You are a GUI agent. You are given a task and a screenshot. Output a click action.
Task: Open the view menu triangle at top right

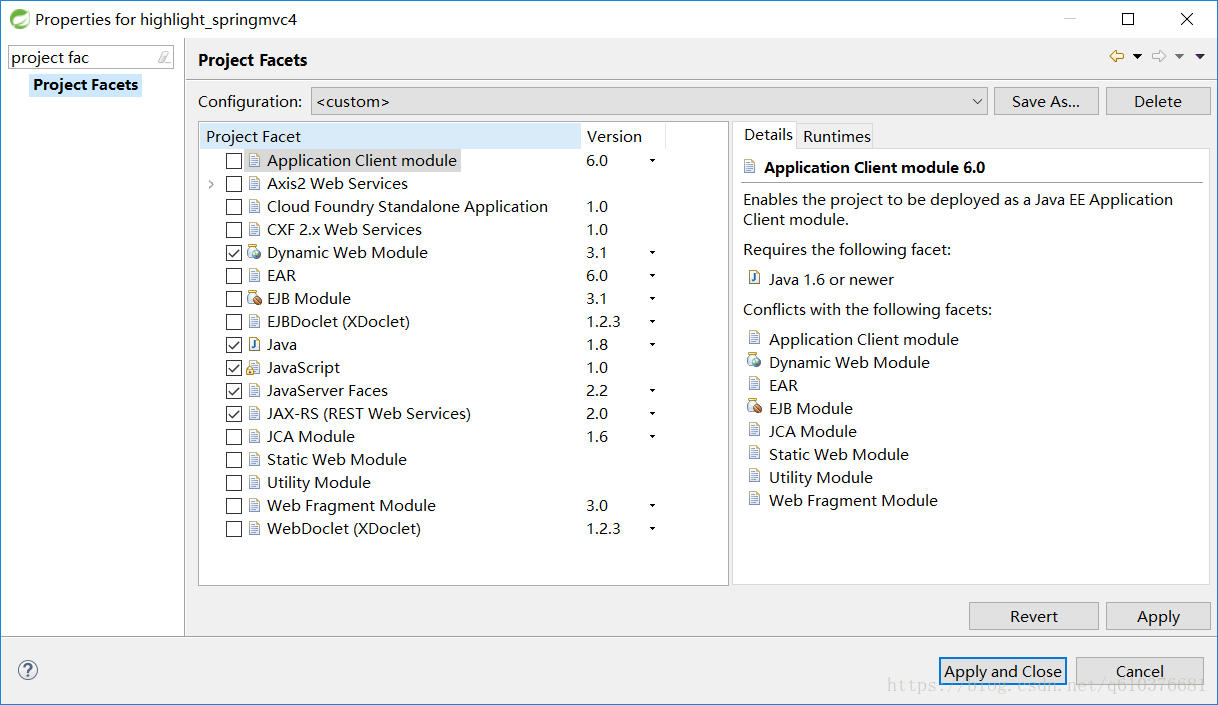(1200, 57)
